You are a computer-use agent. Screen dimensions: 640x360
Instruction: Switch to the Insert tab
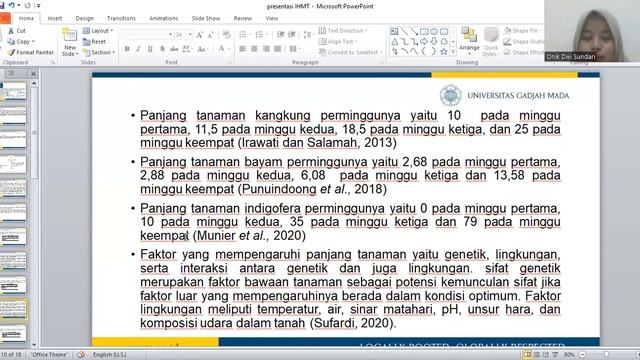point(55,18)
